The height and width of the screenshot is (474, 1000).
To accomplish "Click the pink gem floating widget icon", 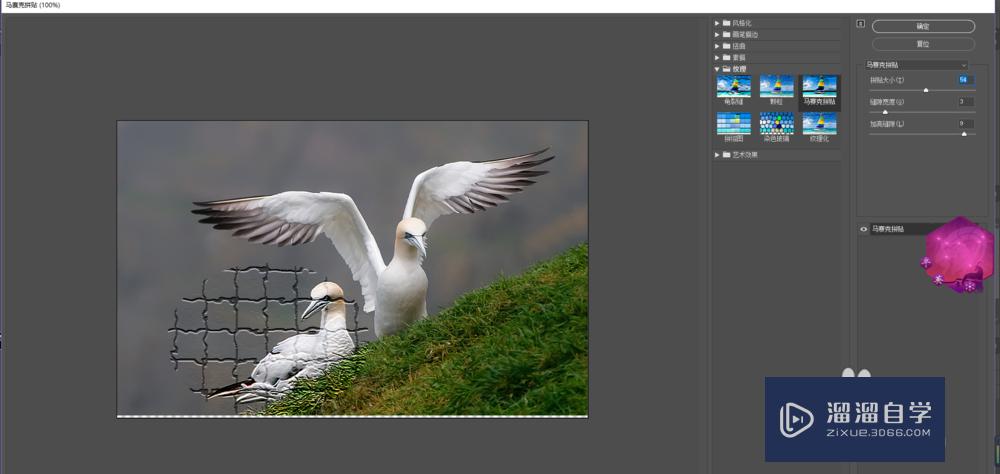I will click(957, 254).
